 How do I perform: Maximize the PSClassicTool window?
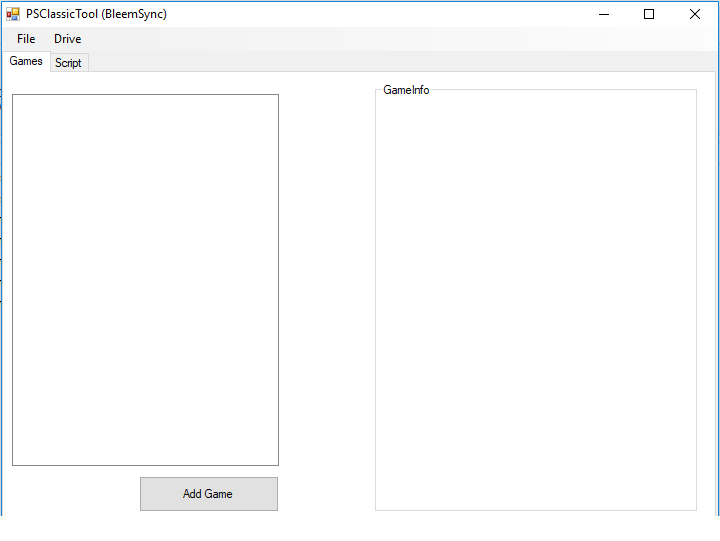[649, 14]
